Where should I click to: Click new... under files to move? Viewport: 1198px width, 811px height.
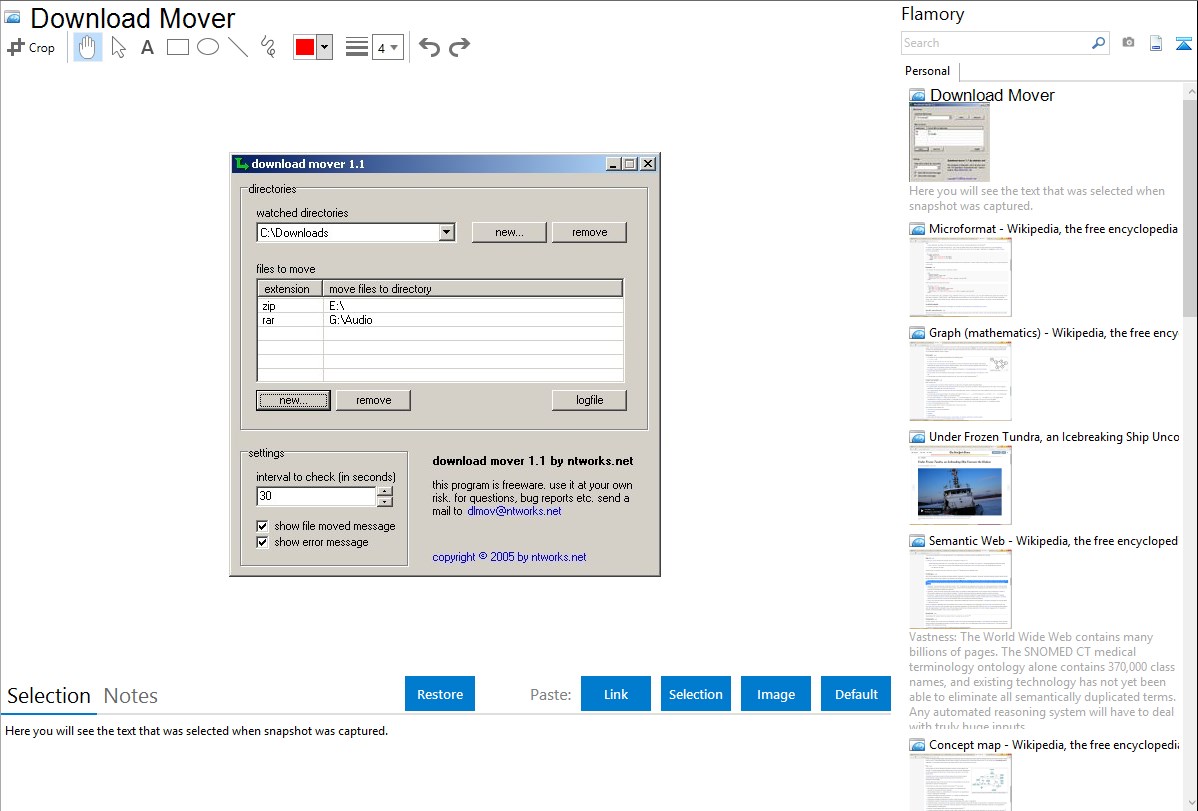pos(293,400)
